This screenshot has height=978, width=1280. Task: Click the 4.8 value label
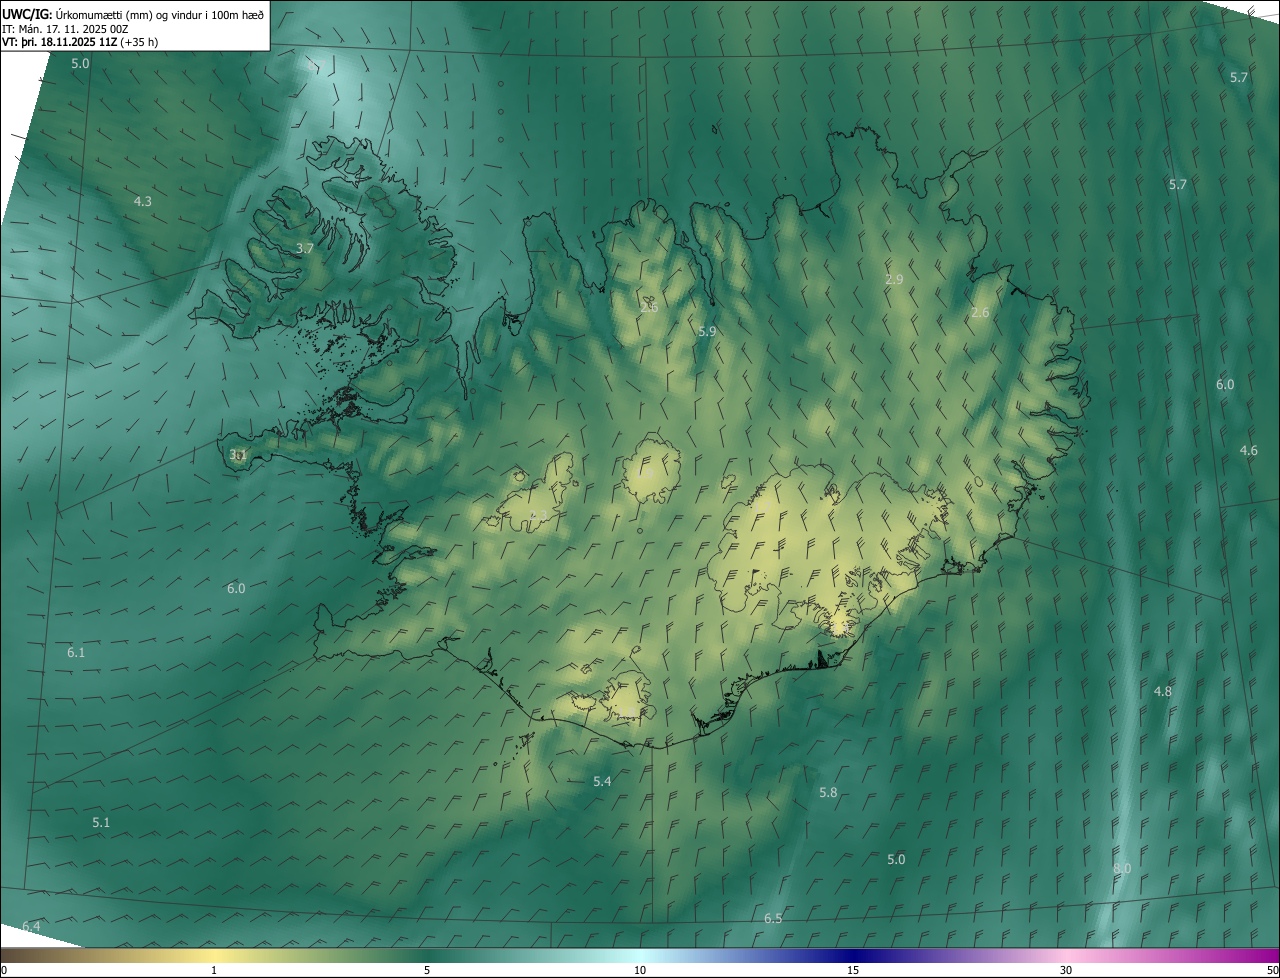click(1163, 692)
